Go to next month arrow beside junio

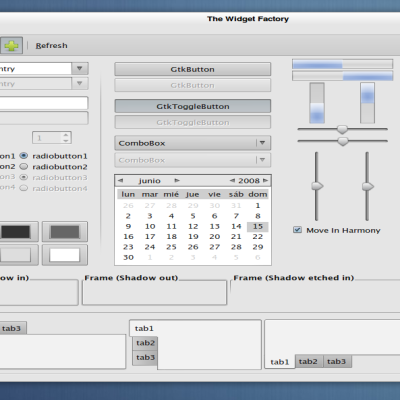click(177, 181)
